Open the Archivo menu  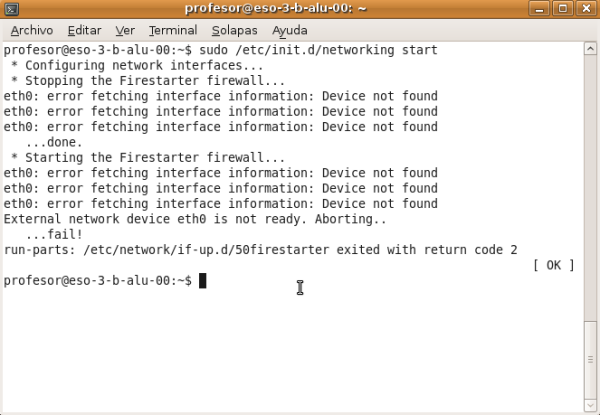31,30
